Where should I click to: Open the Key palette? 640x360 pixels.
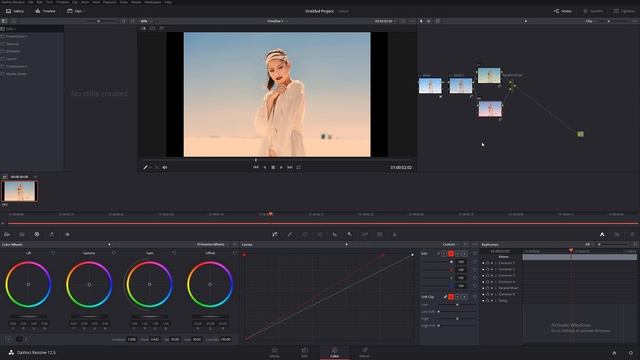point(350,234)
